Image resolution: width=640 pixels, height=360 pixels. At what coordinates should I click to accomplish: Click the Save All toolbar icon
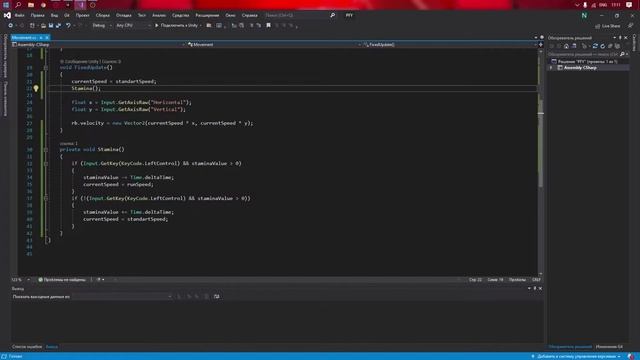tap(58, 25)
